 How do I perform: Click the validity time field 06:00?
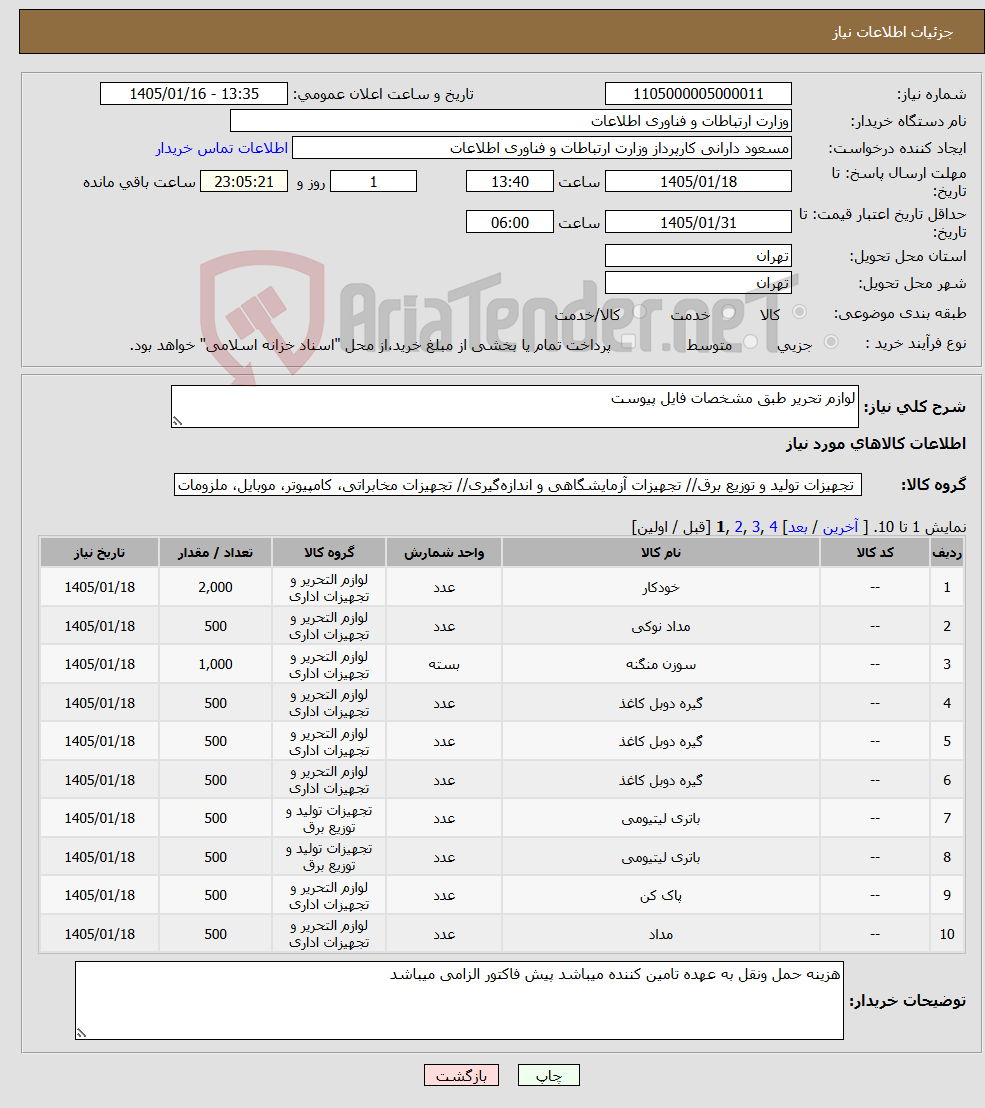(509, 222)
